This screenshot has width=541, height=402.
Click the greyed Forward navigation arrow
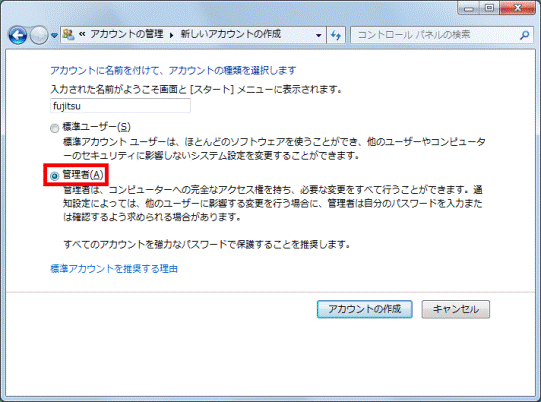pyautogui.click(x=39, y=35)
